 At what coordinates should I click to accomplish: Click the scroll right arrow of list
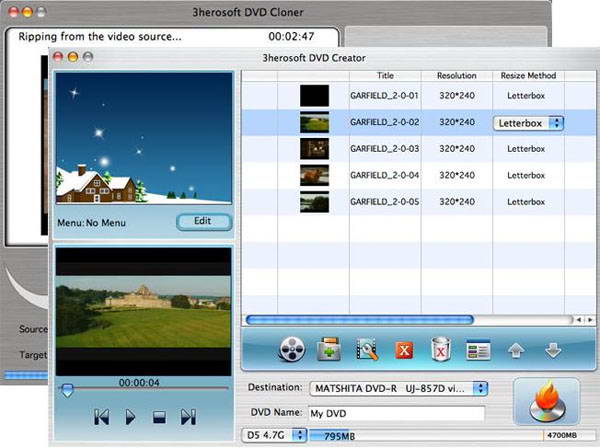590,320
